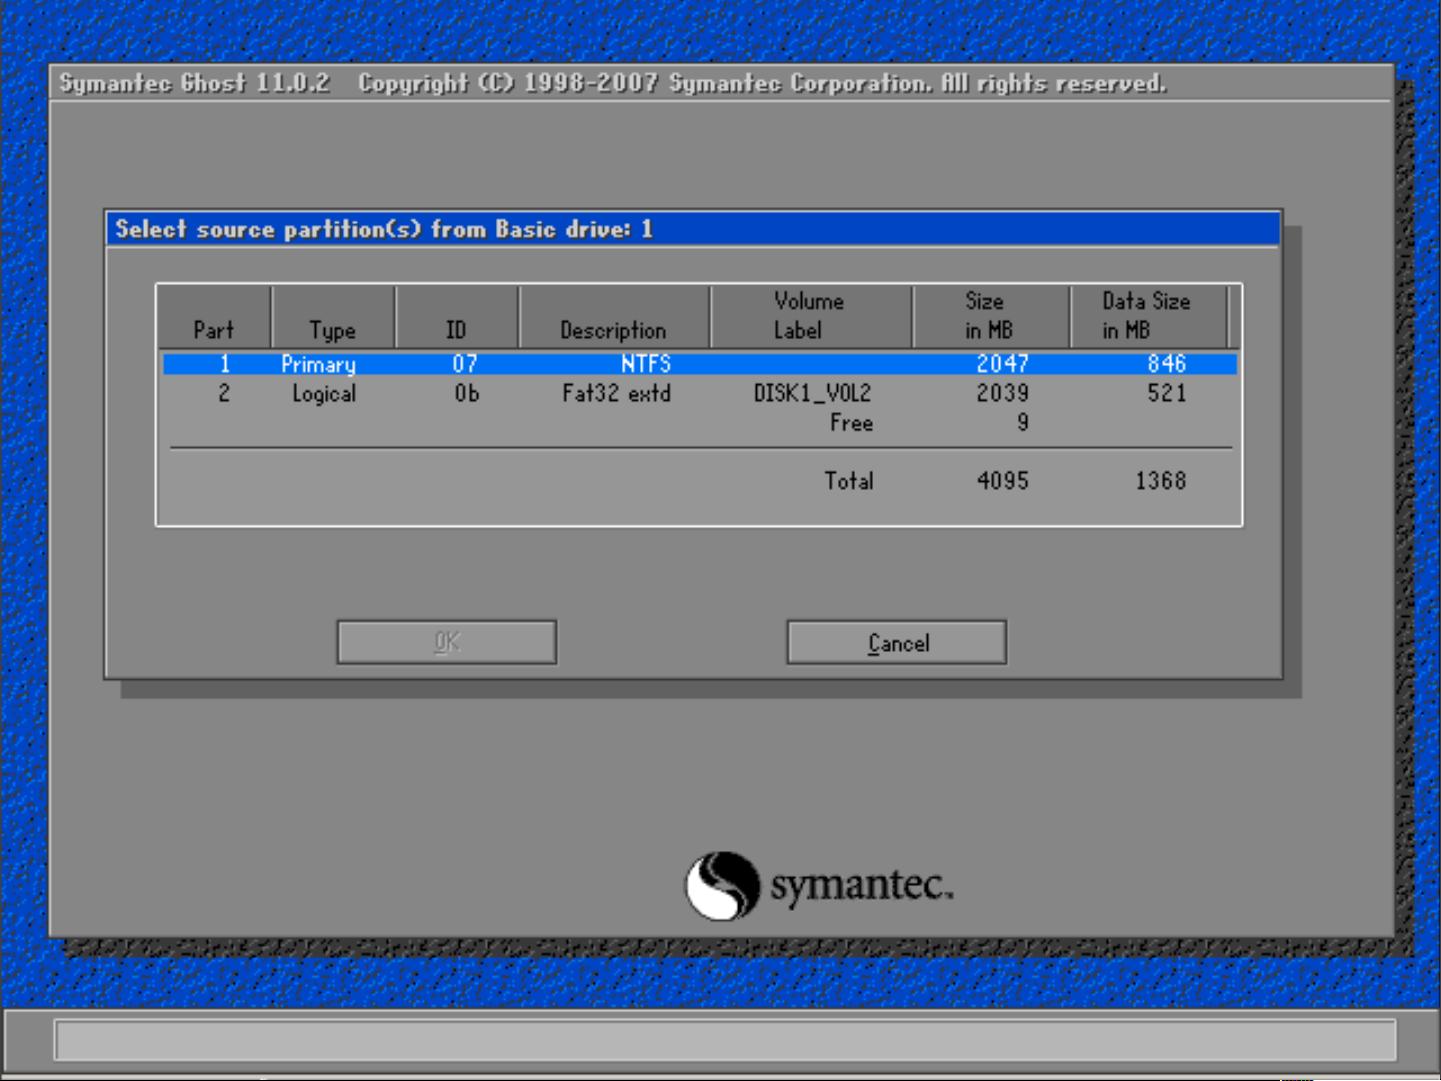Image resolution: width=1441 pixels, height=1081 pixels.
Task: Click the 521 data size value
Action: coord(1167,393)
